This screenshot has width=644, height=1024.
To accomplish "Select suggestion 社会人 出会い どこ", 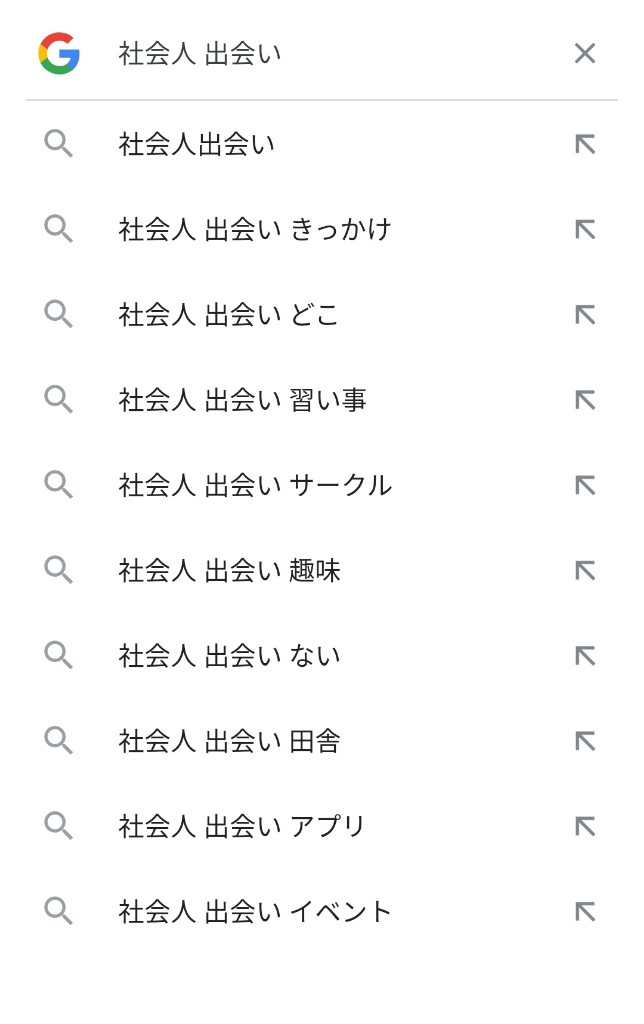I will 322,314.
